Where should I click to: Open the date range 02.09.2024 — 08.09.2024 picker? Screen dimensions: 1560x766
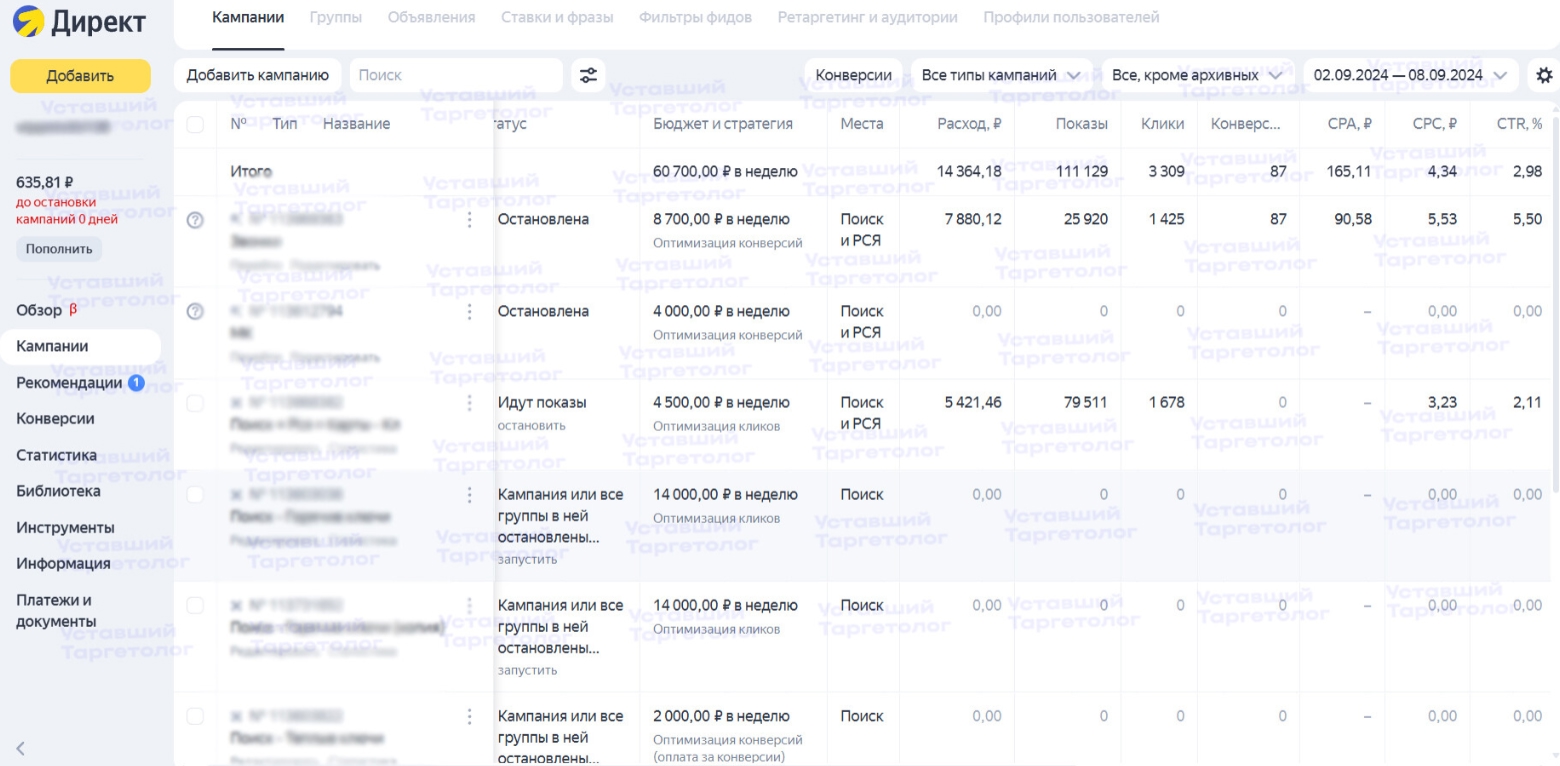pos(1410,75)
